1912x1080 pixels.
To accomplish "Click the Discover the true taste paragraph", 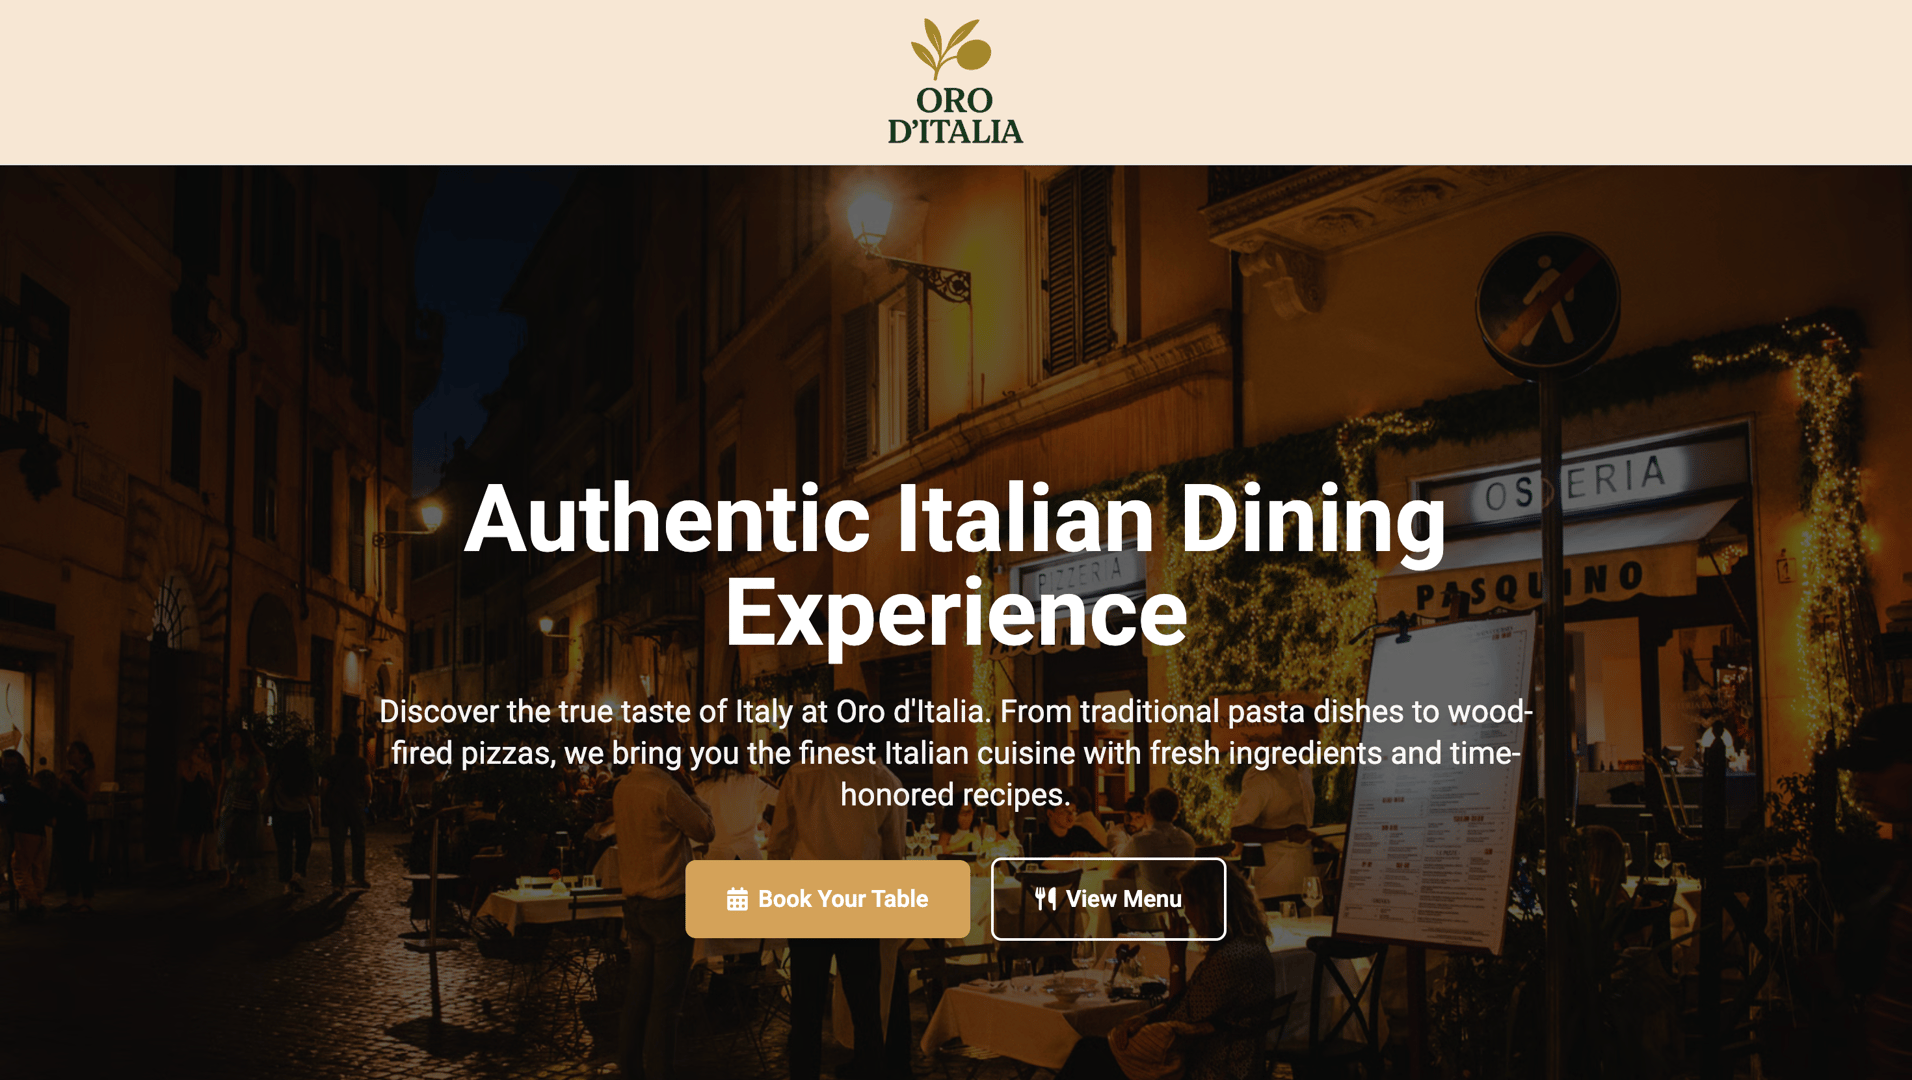I will [955, 753].
